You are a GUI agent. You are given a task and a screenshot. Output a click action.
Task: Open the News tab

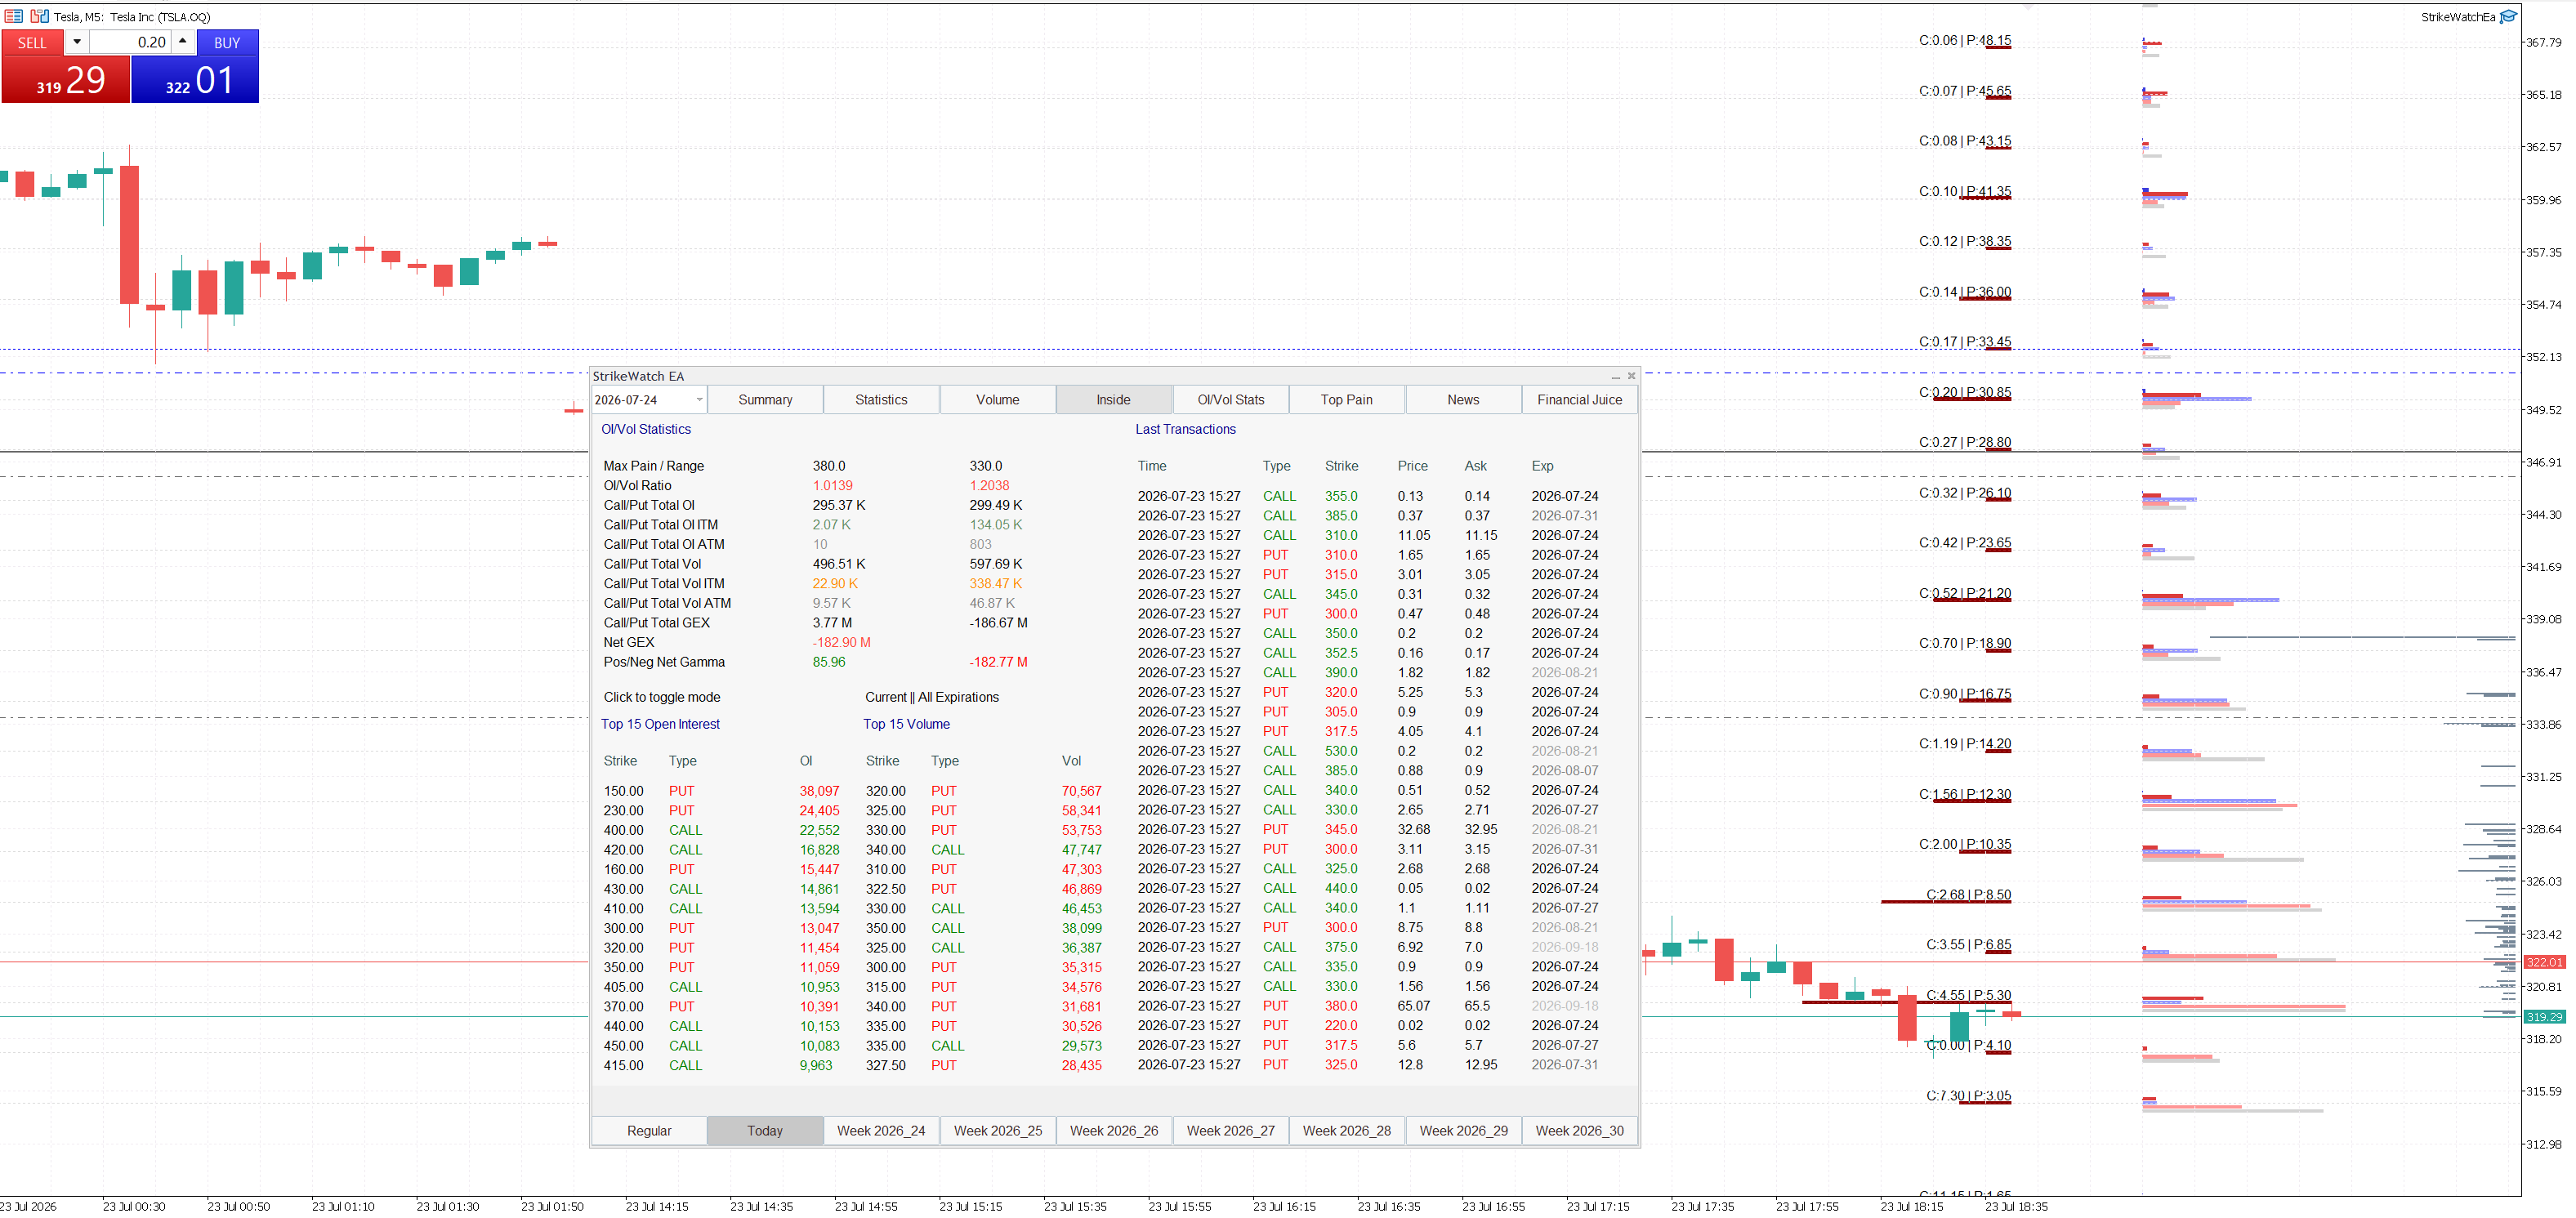1463,399
